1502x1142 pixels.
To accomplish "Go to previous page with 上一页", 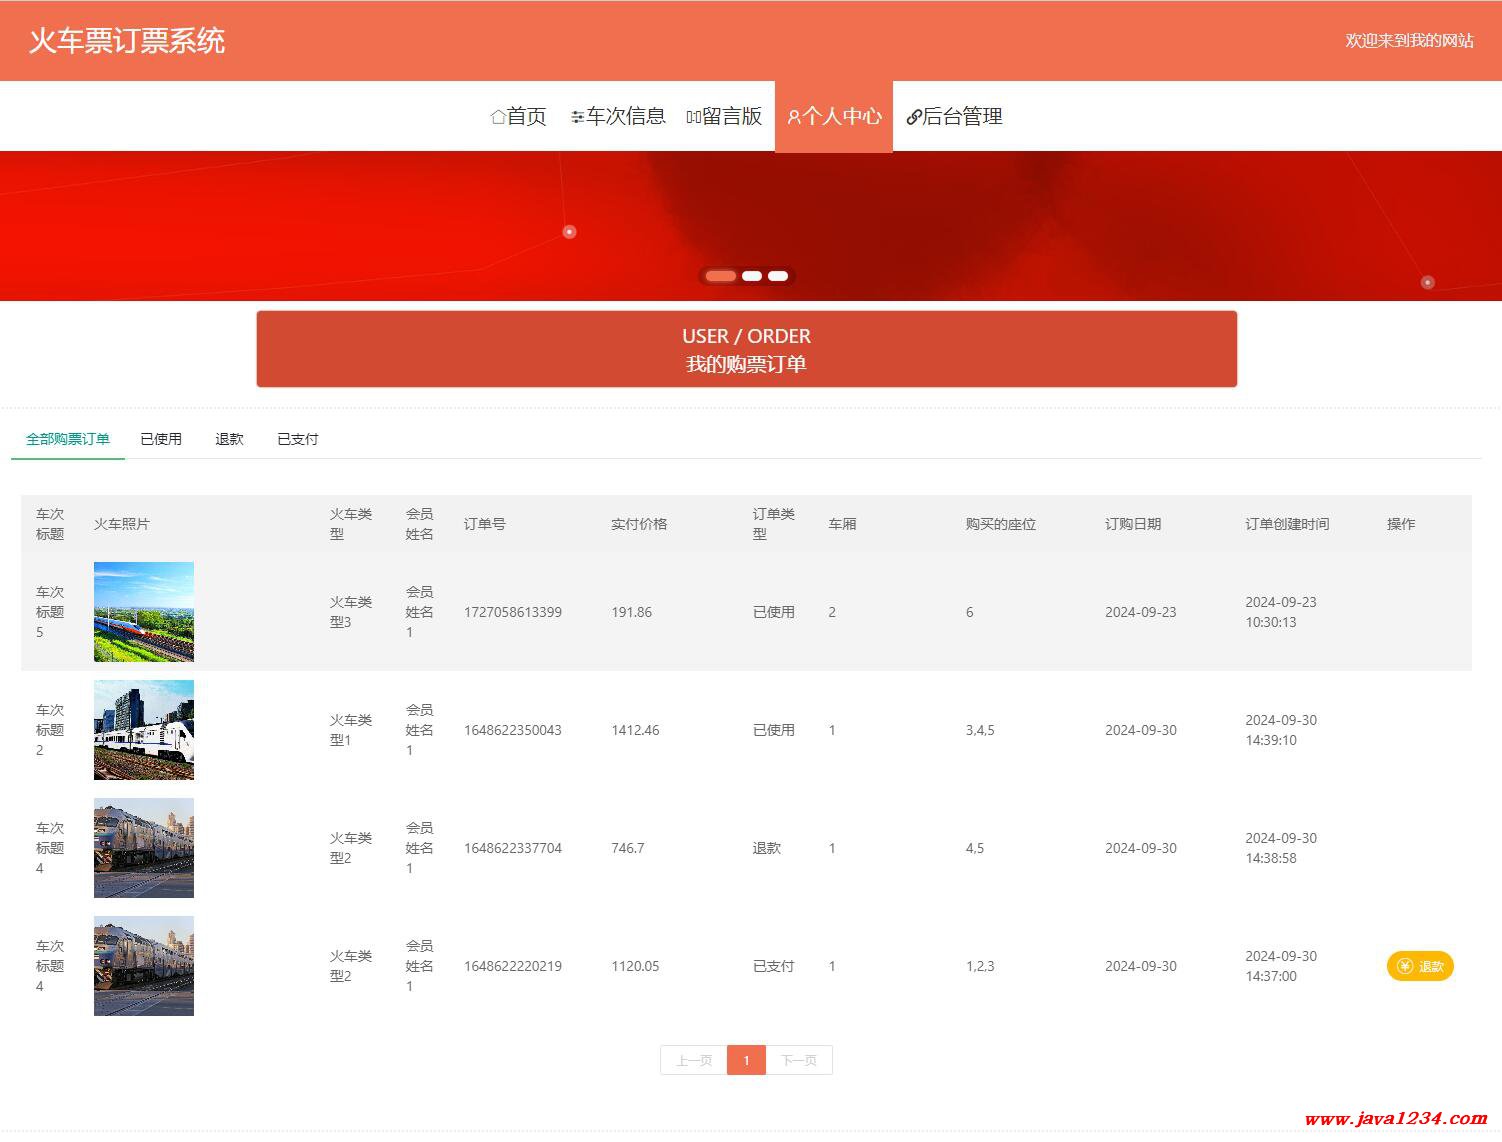I will point(694,1060).
